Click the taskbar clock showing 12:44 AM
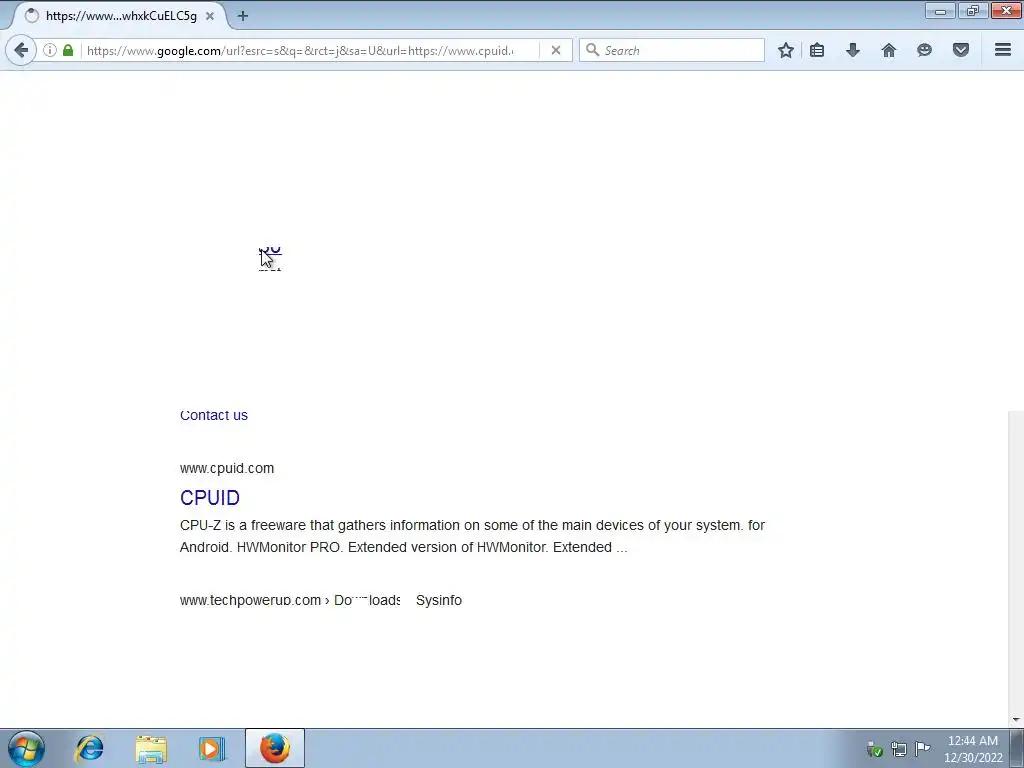 pyautogui.click(x=973, y=749)
